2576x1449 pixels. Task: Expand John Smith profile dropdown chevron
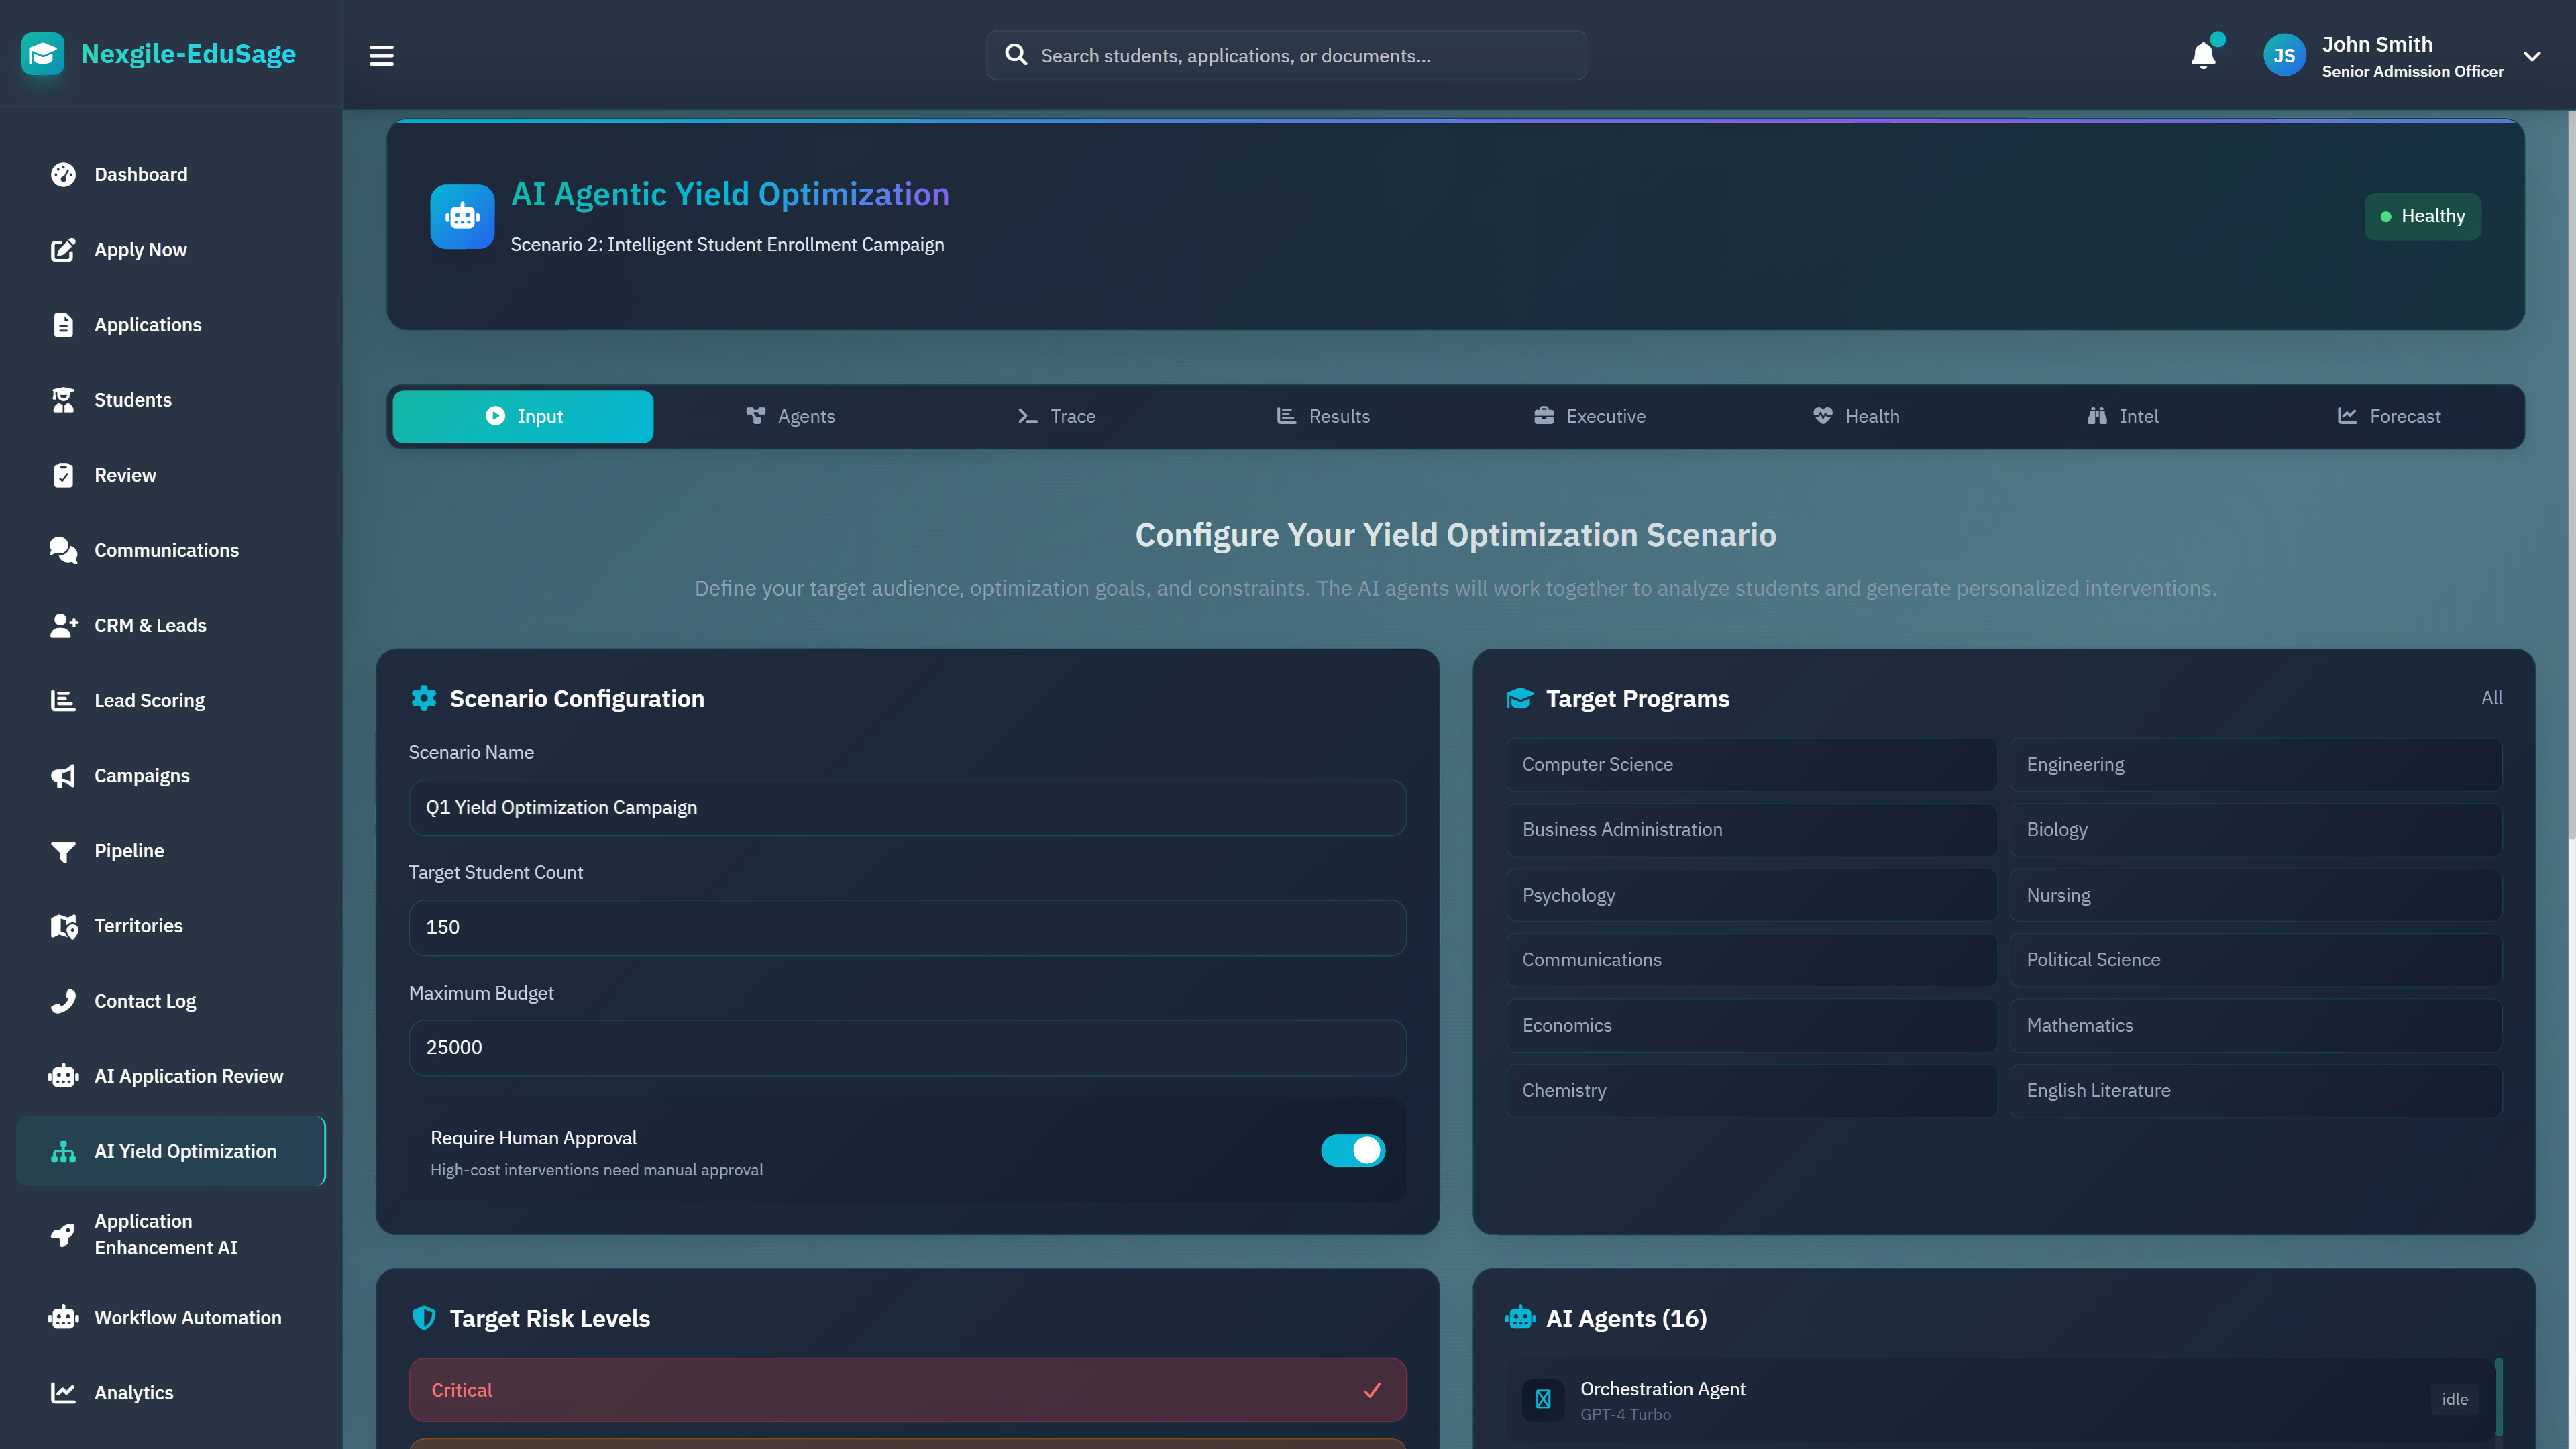pos(2532,56)
